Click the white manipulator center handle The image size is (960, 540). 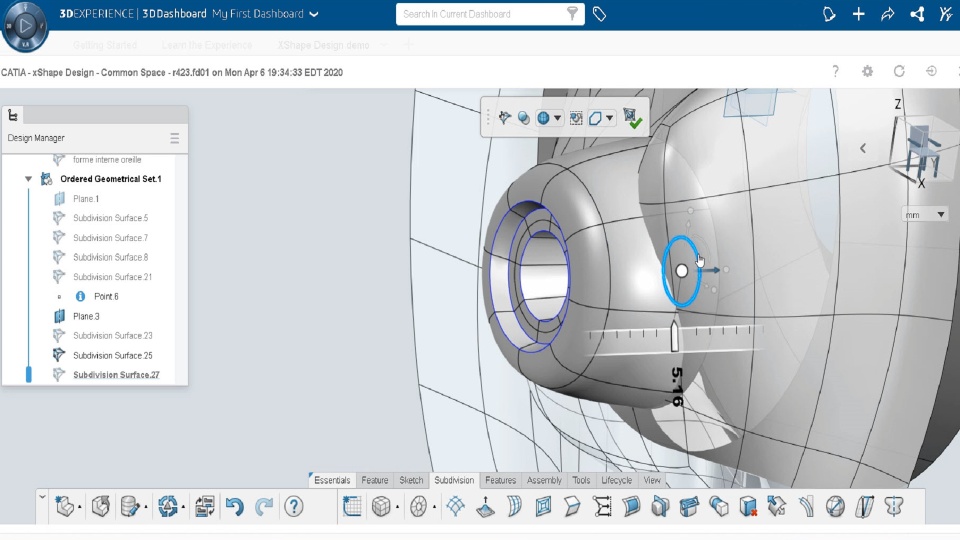click(681, 271)
